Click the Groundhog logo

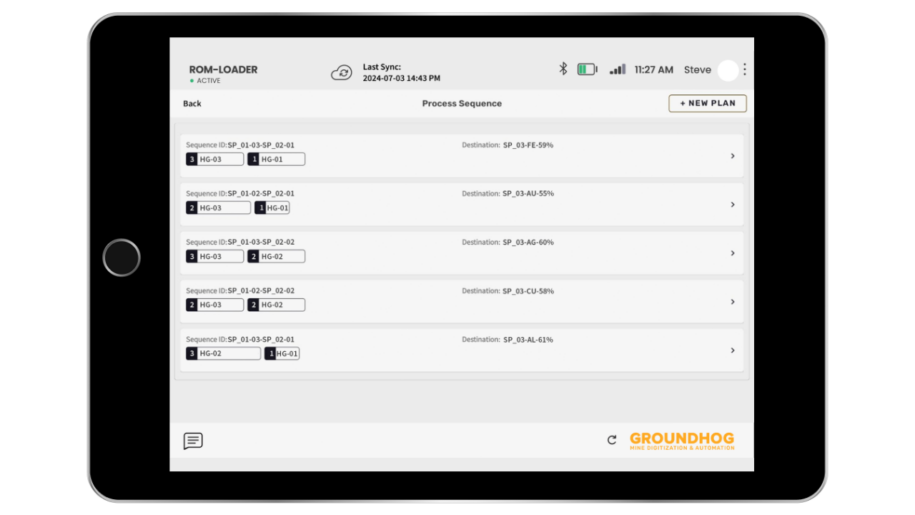coord(681,440)
